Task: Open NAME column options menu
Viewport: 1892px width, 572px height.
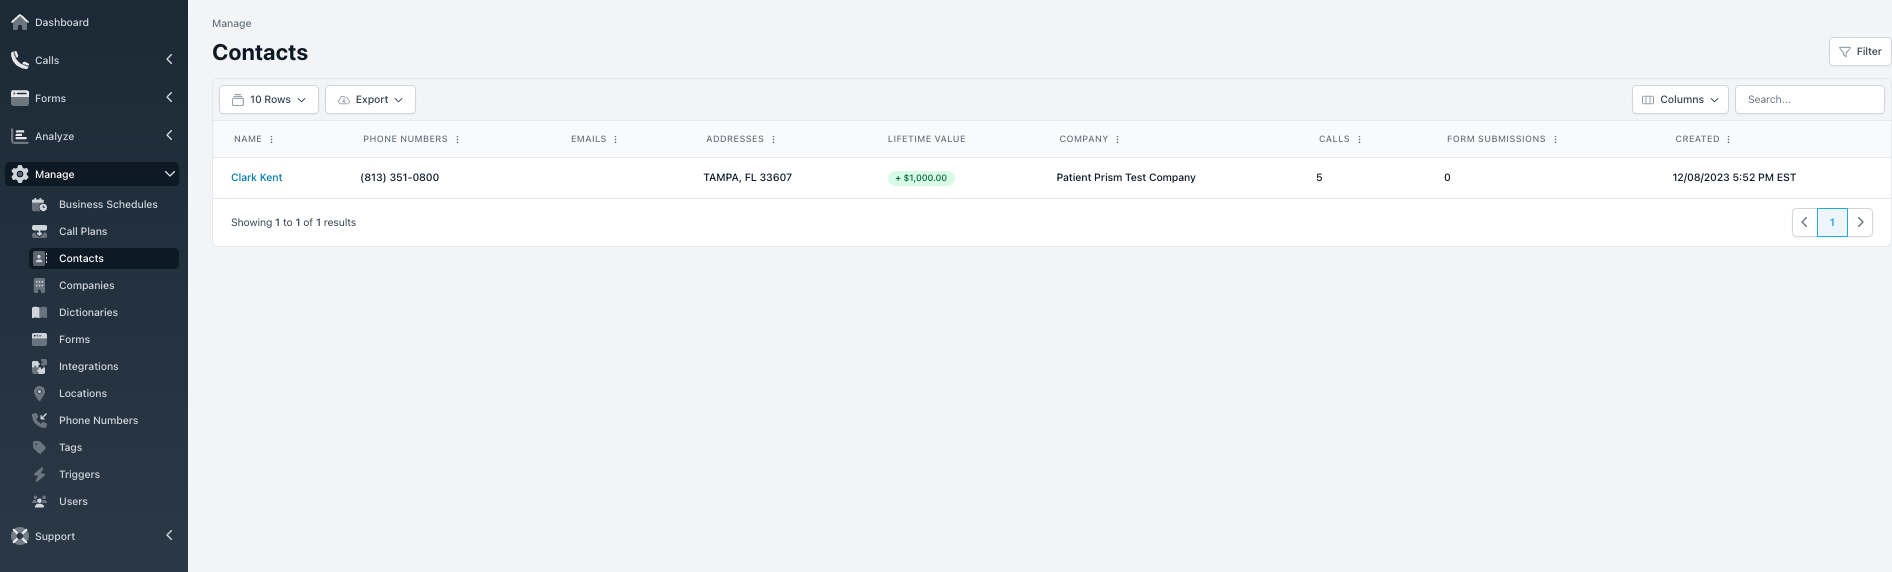Action: [x=272, y=140]
